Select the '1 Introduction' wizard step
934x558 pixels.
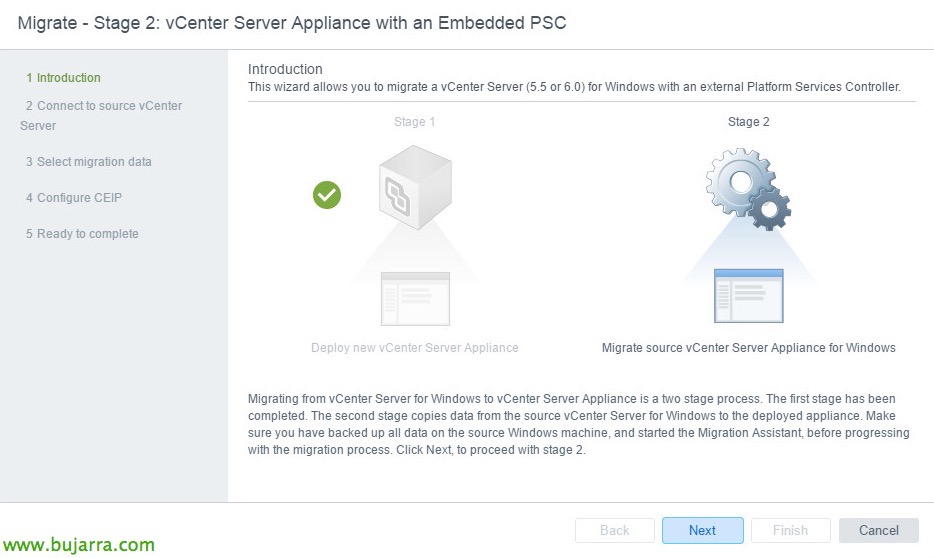tap(63, 78)
